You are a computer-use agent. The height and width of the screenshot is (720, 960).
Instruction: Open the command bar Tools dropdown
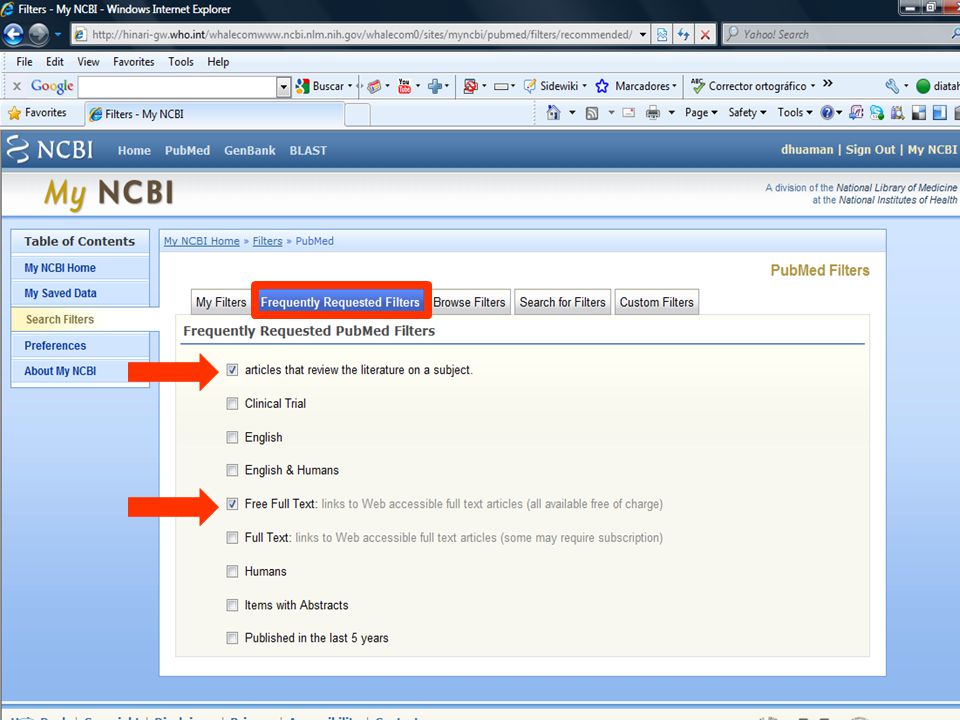click(x=795, y=113)
